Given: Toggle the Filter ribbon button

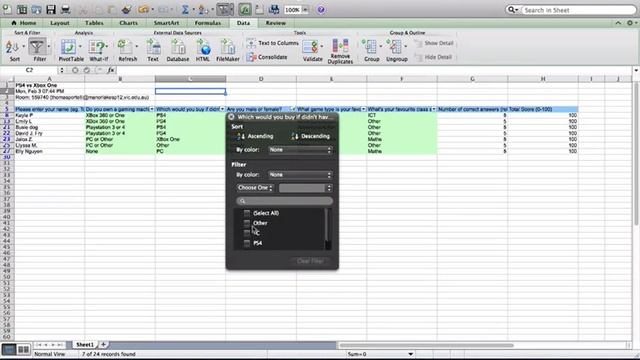Looking at the screenshot, I should (x=38, y=51).
